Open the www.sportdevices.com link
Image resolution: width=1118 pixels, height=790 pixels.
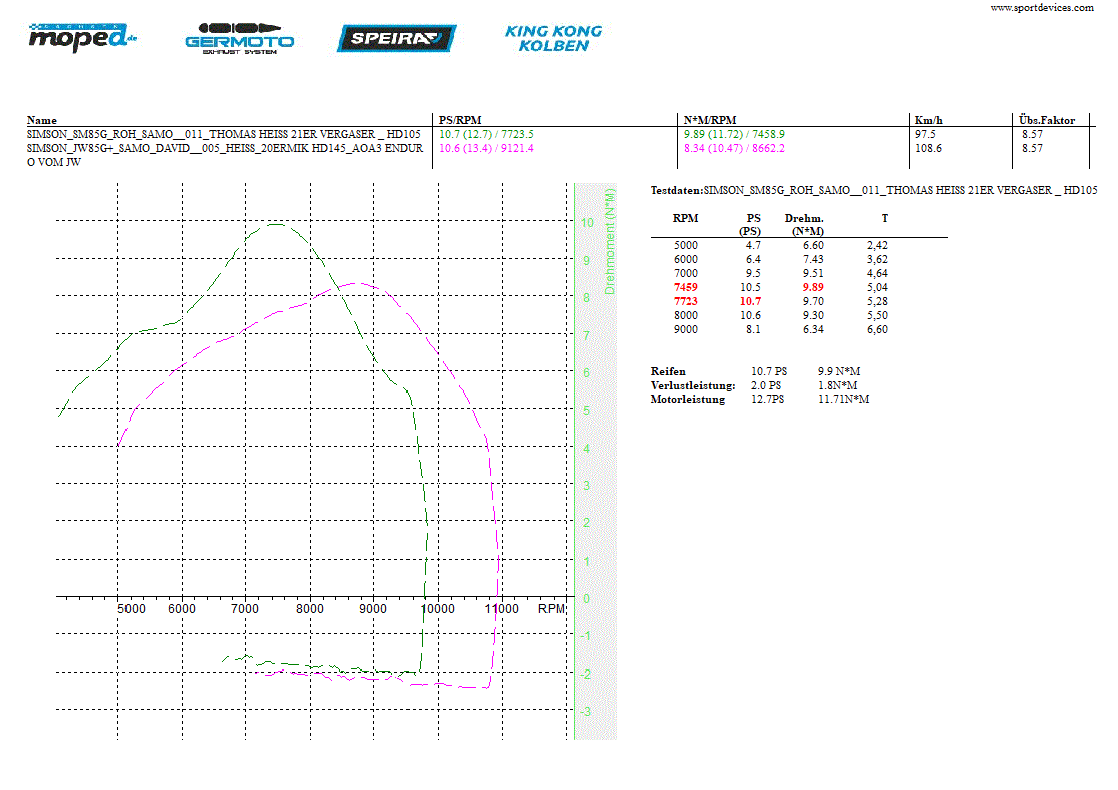tap(1042, 7)
